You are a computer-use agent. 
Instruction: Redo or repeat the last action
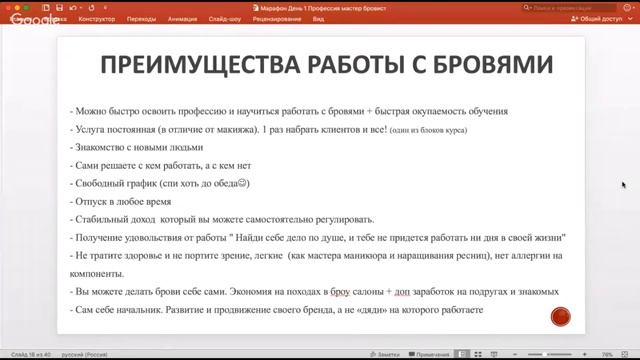coord(91,8)
